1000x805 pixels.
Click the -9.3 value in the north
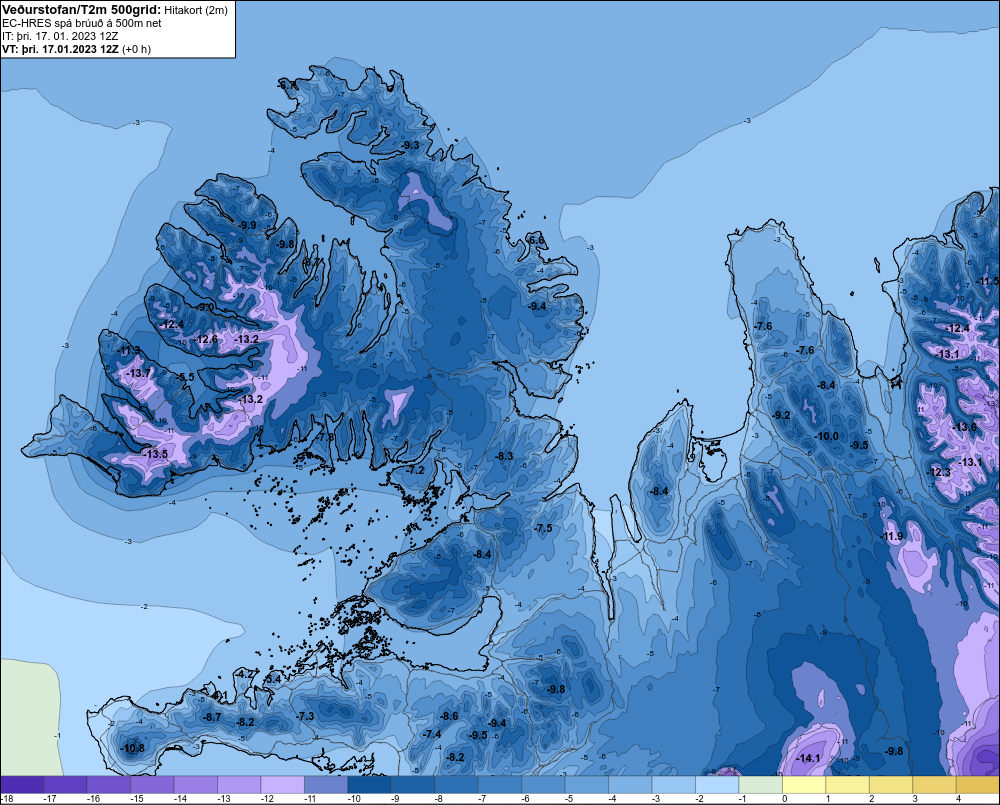(x=410, y=145)
